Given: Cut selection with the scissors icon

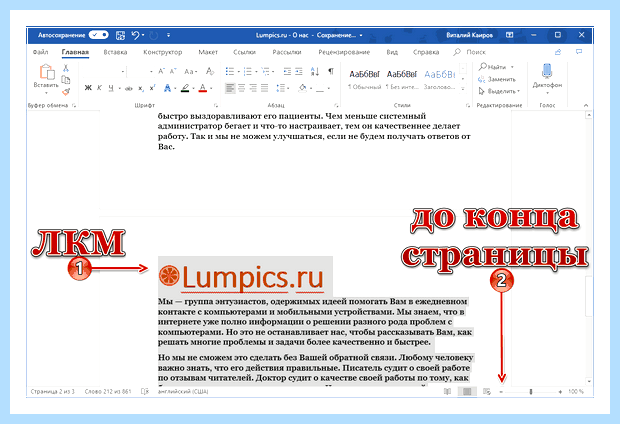Looking at the screenshot, I should point(66,68).
